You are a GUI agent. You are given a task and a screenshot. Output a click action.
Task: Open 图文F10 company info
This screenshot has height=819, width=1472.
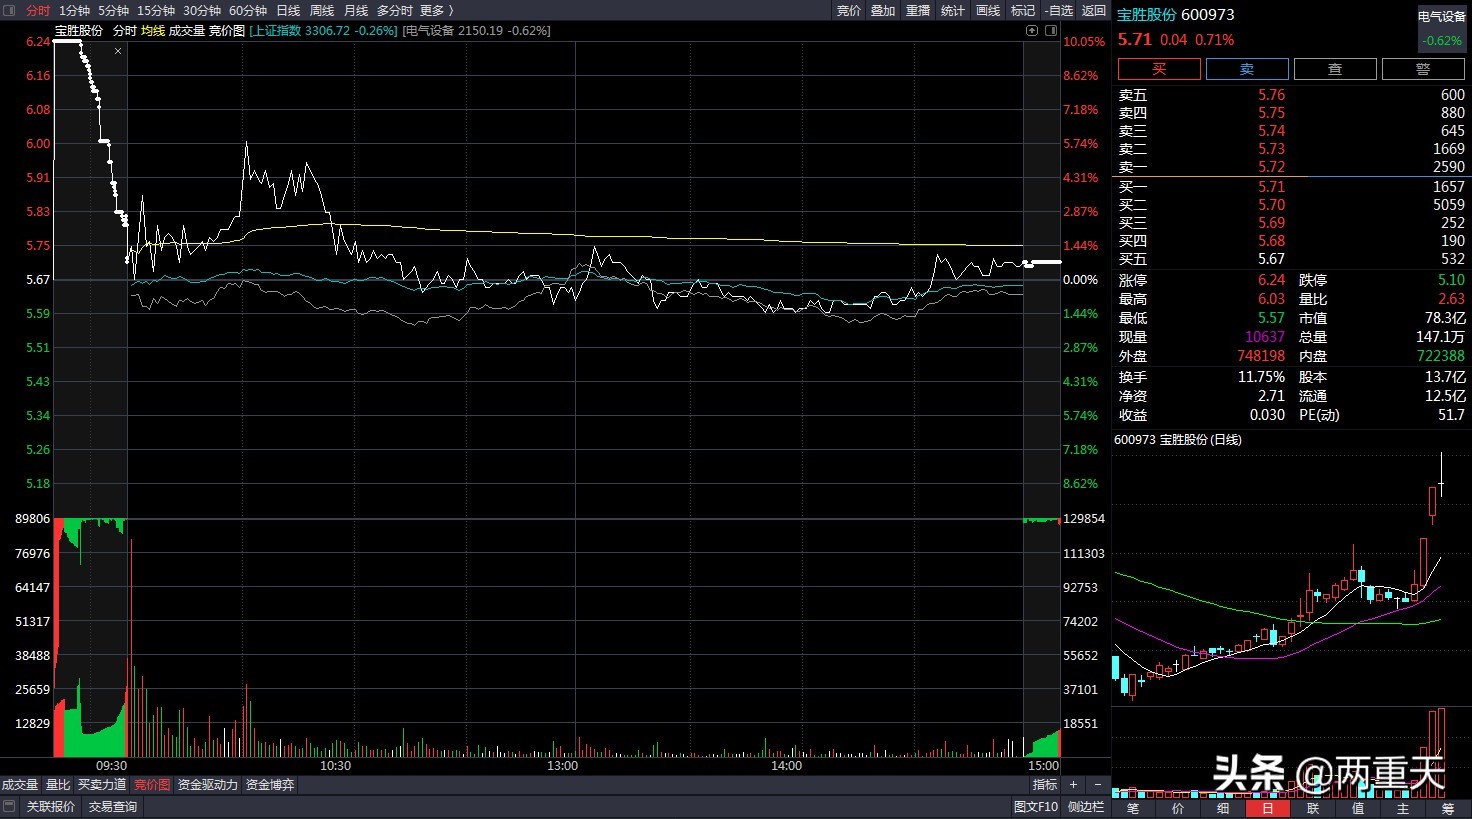coord(1036,807)
